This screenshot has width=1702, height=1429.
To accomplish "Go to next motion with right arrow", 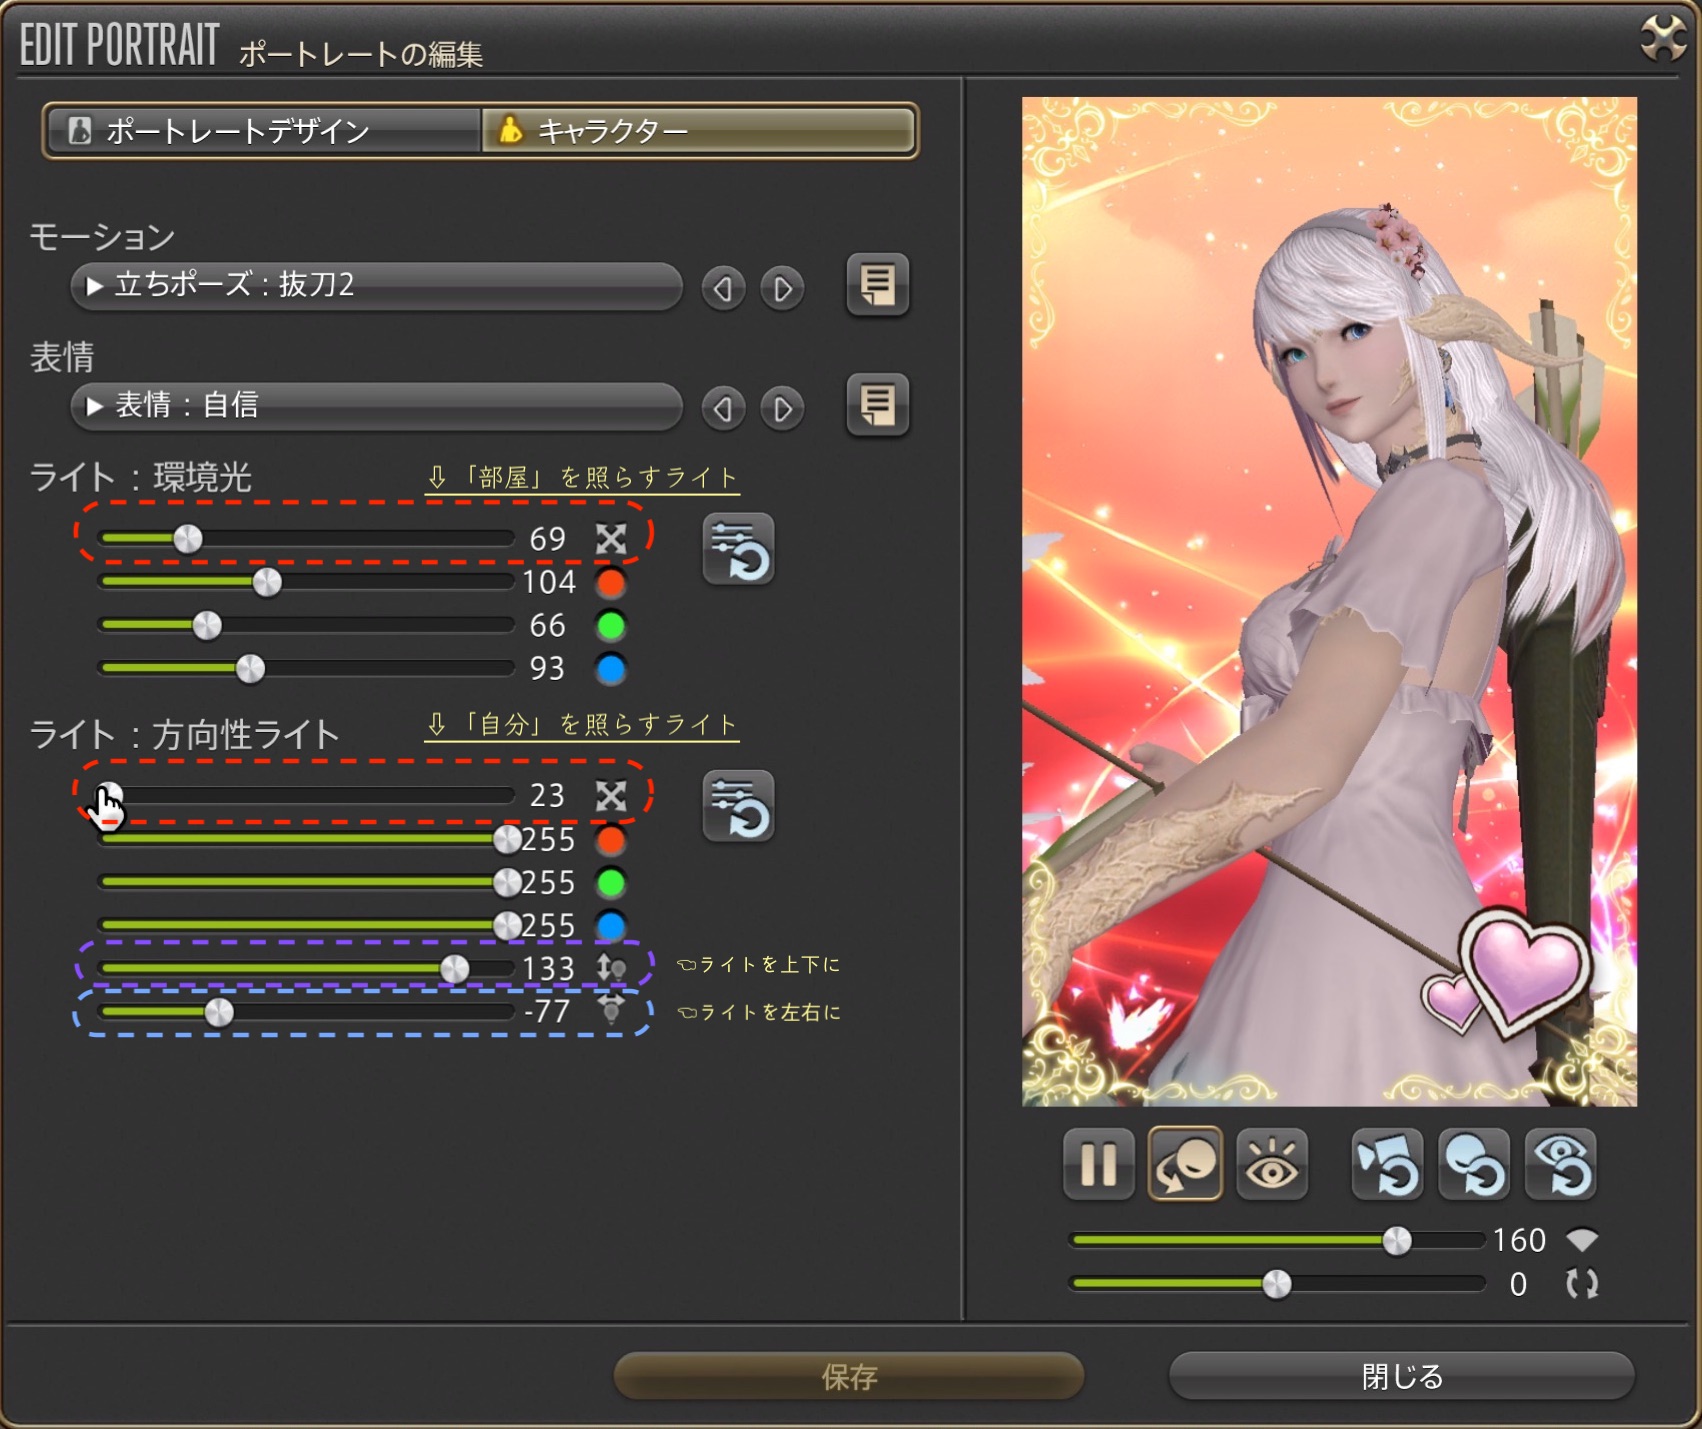I will coord(782,289).
